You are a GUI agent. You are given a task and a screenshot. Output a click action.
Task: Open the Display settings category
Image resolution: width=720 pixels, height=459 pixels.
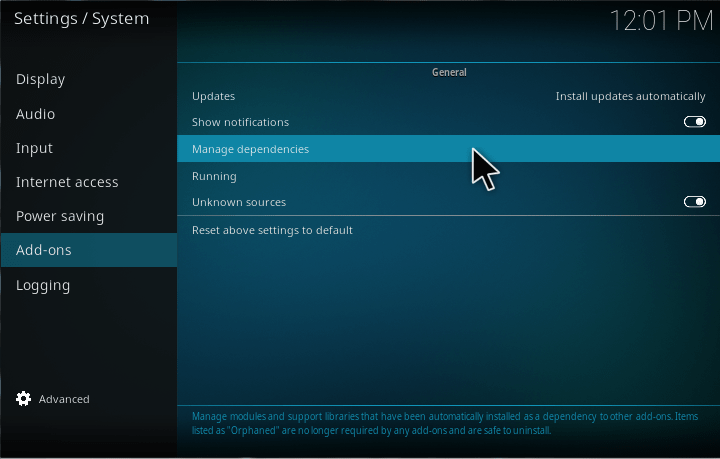pyautogui.click(x=89, y=79)
